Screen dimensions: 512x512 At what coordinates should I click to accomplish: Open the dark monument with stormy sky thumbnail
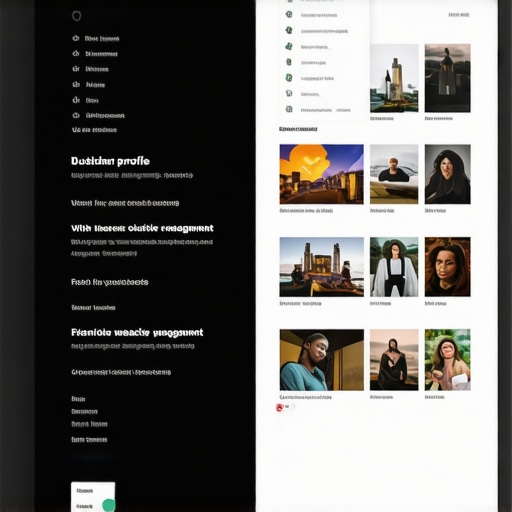(447, 78)
